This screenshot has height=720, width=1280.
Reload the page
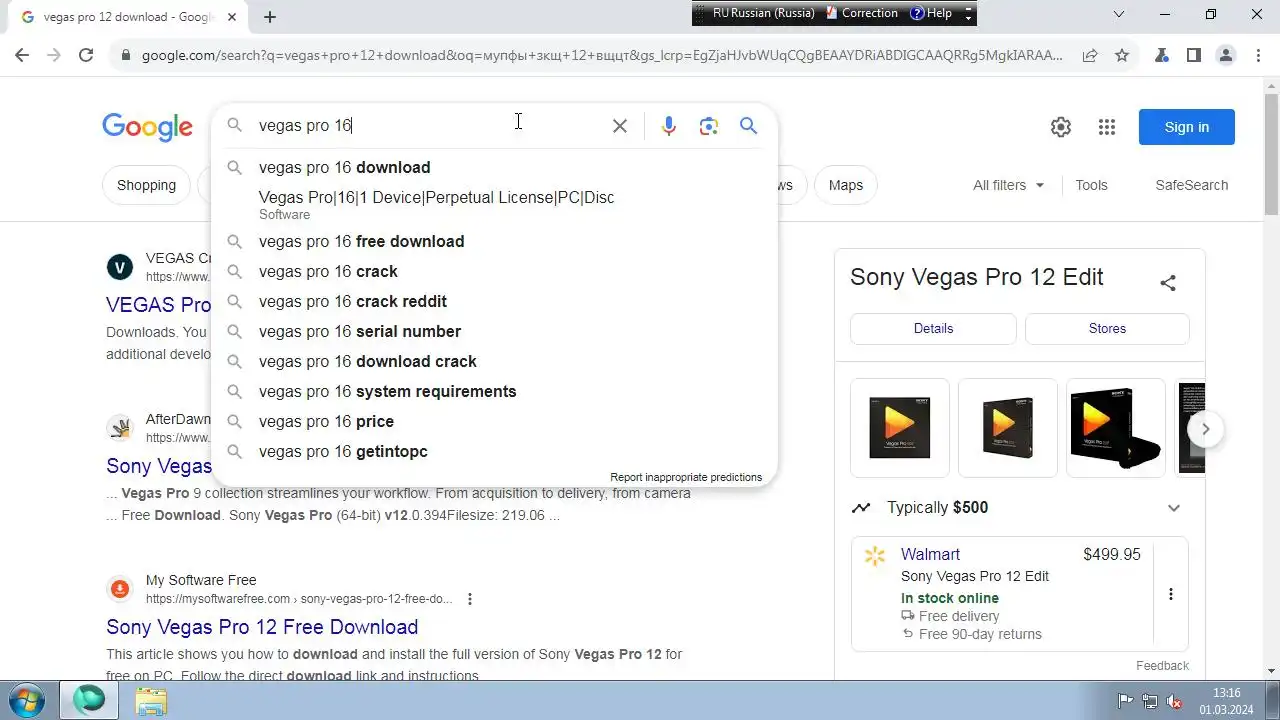86,55
